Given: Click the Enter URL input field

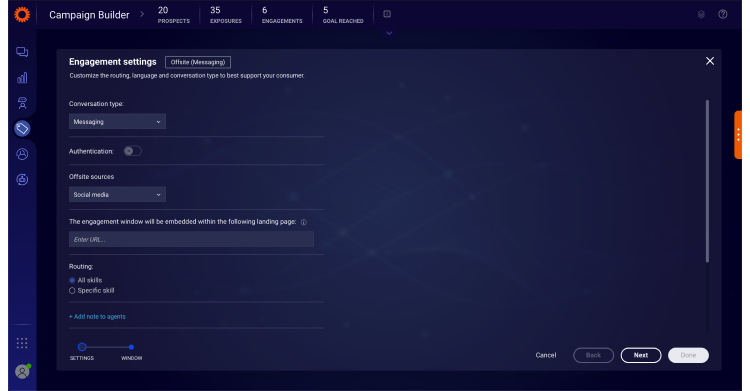Looking at the screenshot, I should pyautogui.click(x=191, y=239).
